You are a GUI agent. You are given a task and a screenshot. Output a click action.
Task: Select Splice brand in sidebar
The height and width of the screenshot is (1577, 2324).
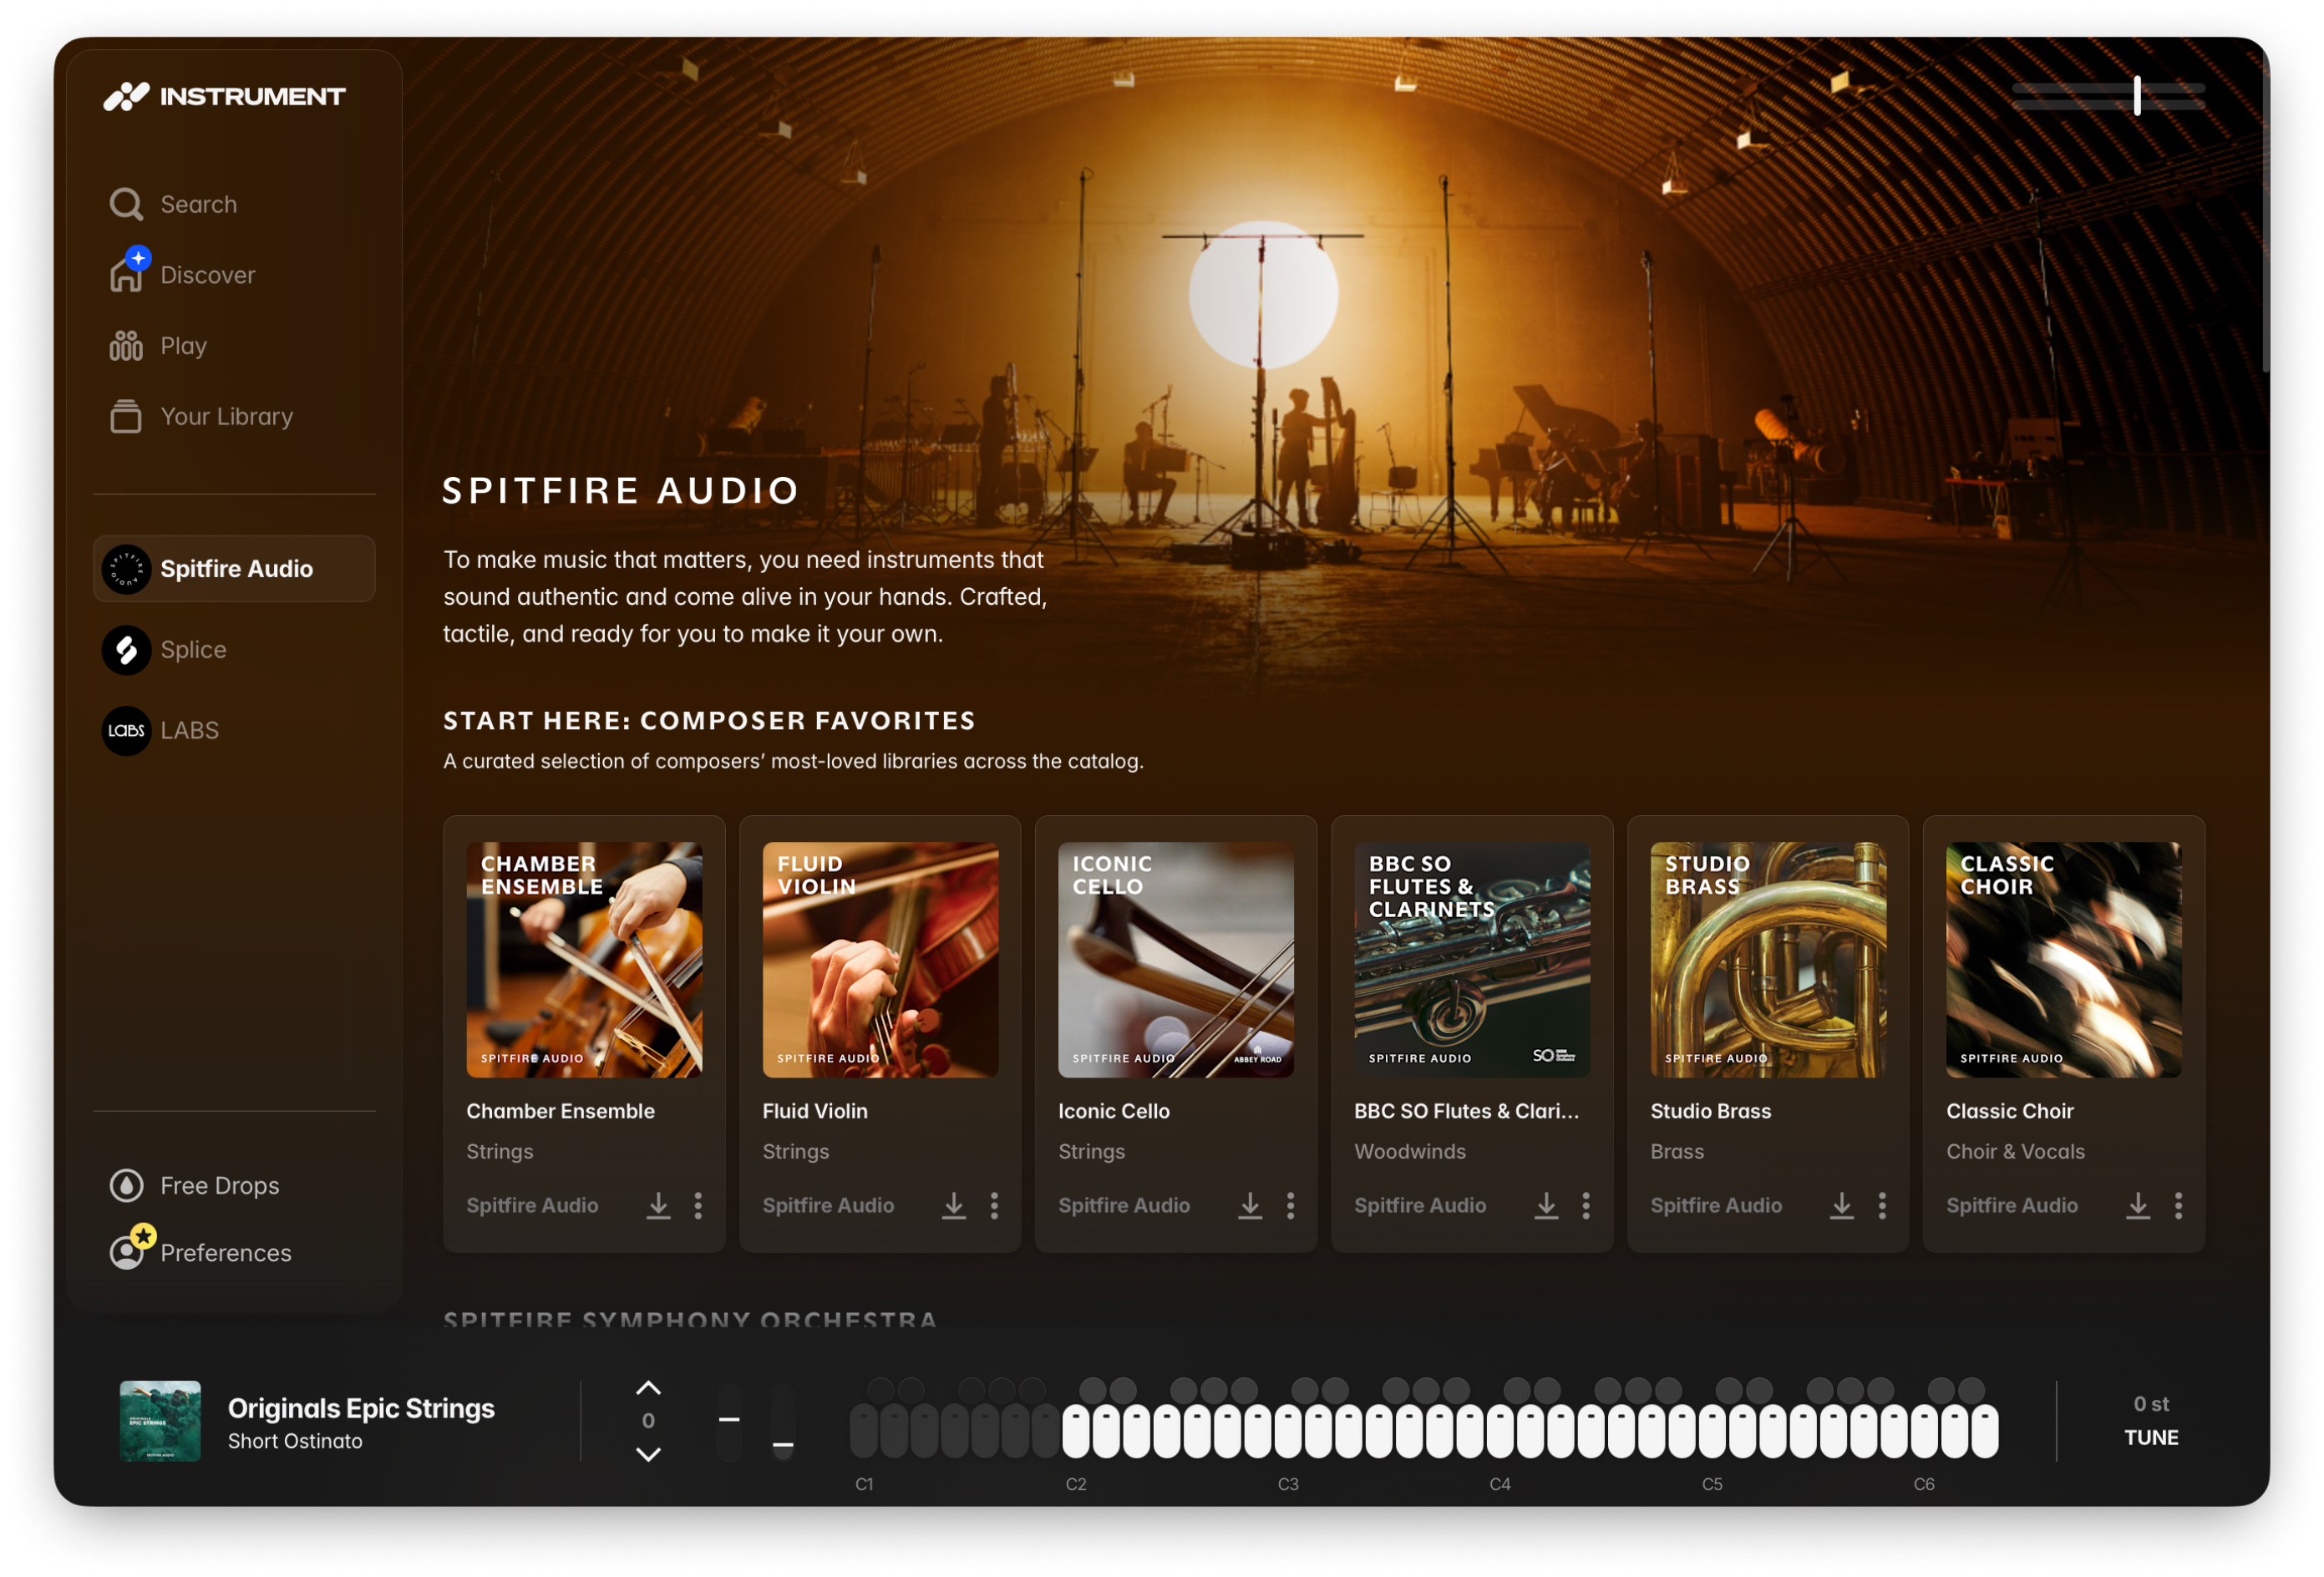click(165, 650)
